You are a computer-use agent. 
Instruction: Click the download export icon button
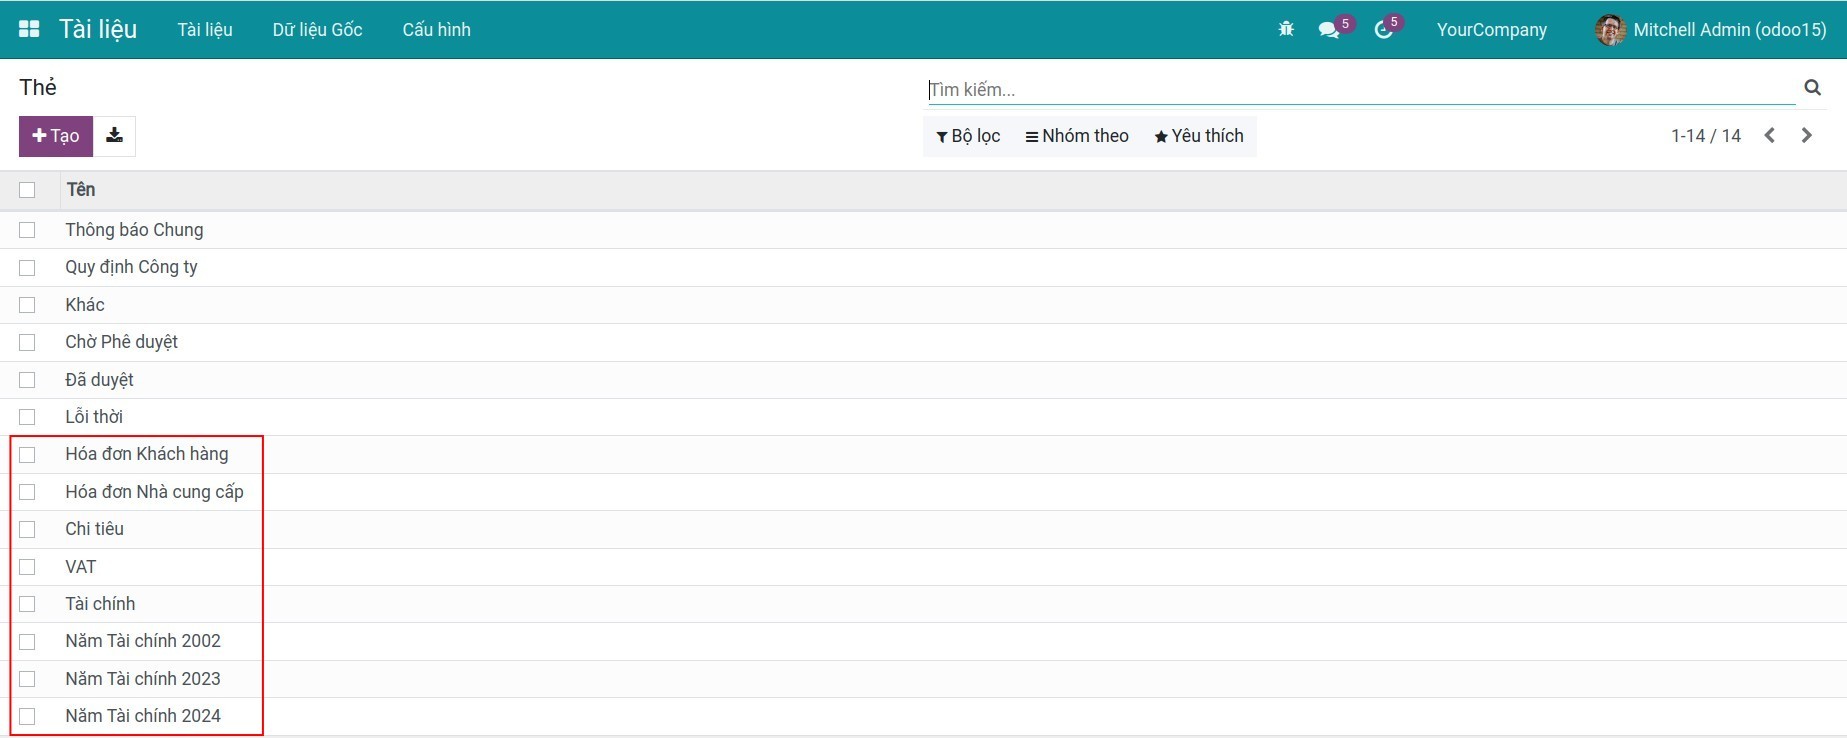point(115,136)
